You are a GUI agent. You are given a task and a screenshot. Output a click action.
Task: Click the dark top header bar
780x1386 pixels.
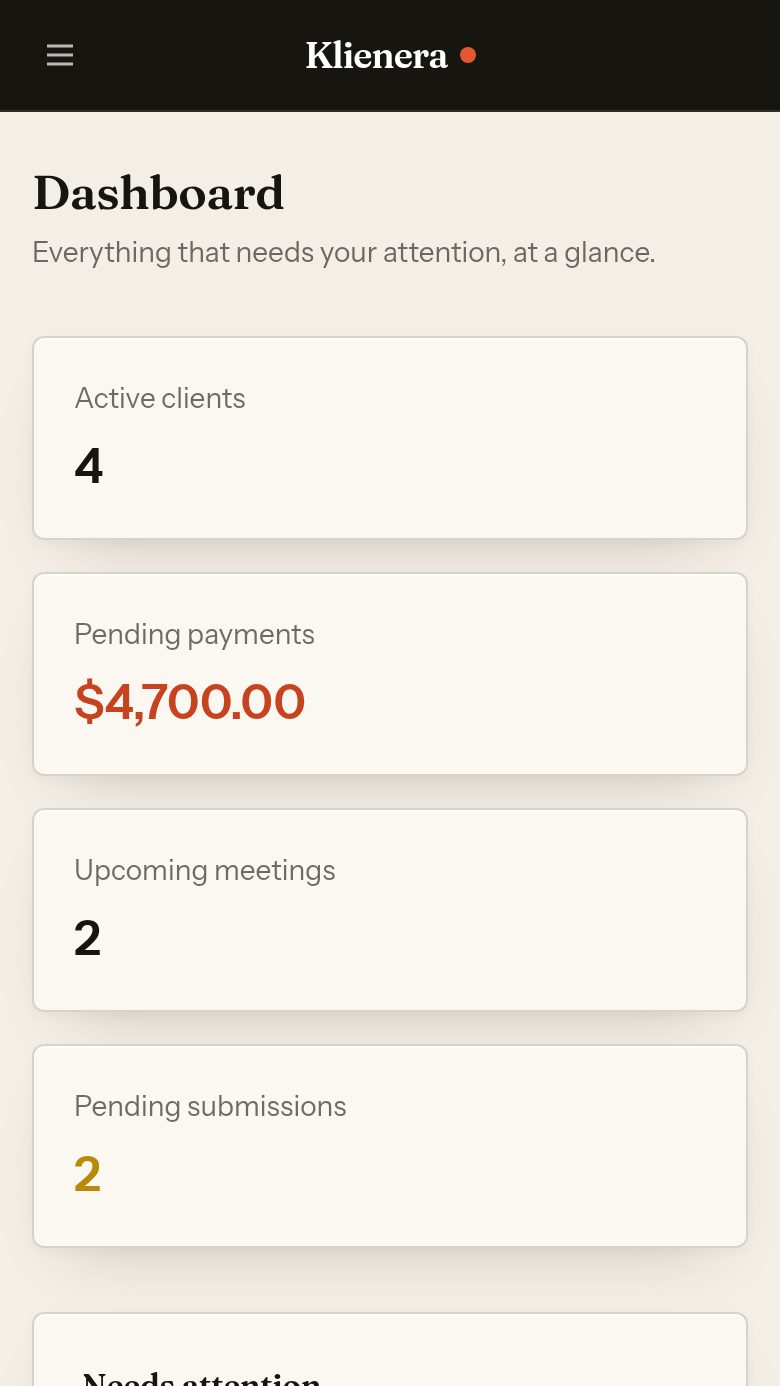click(390, 55)
